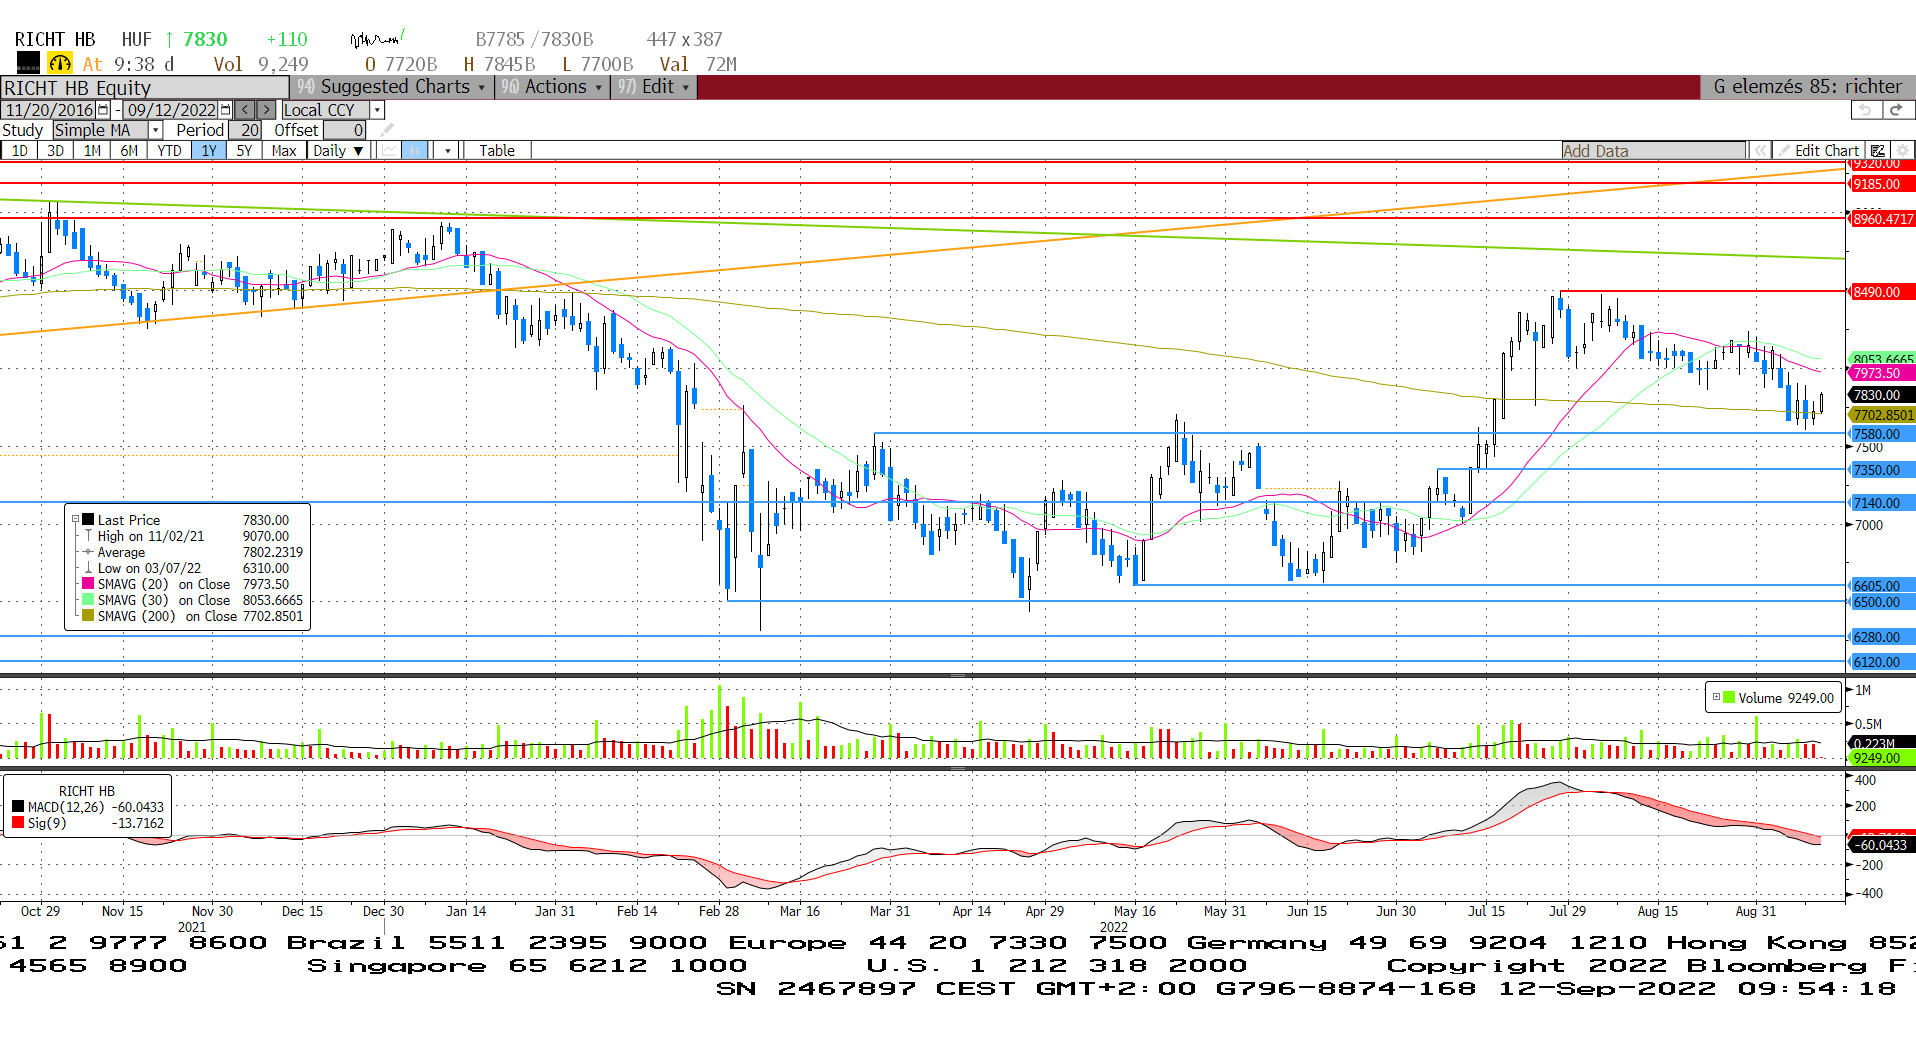
Task: Select the YTD time range
Action: [170, 151]
